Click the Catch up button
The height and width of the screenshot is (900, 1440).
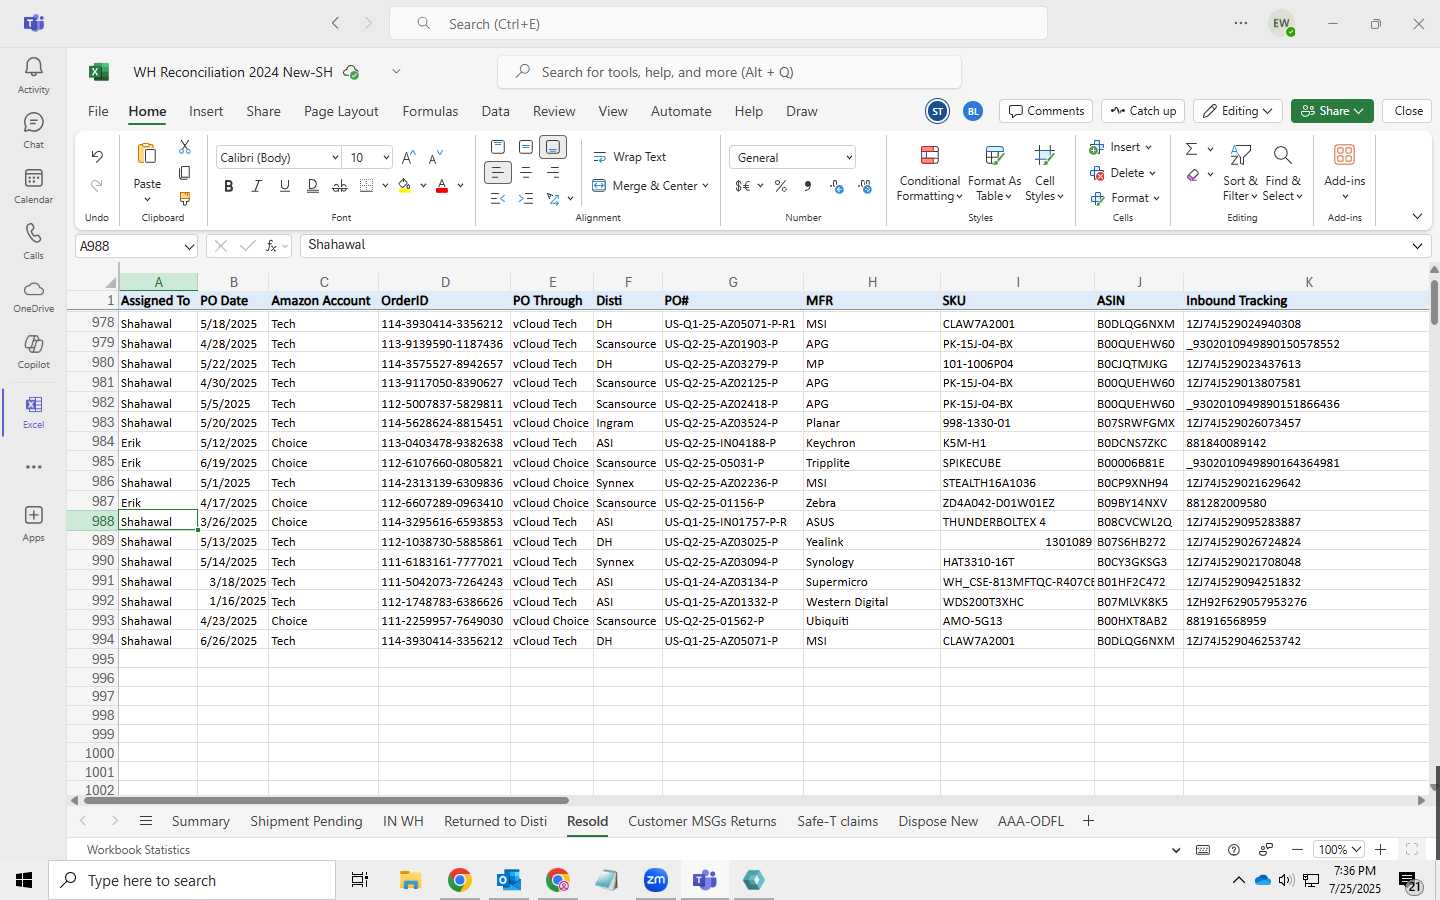pos(1143,111)
